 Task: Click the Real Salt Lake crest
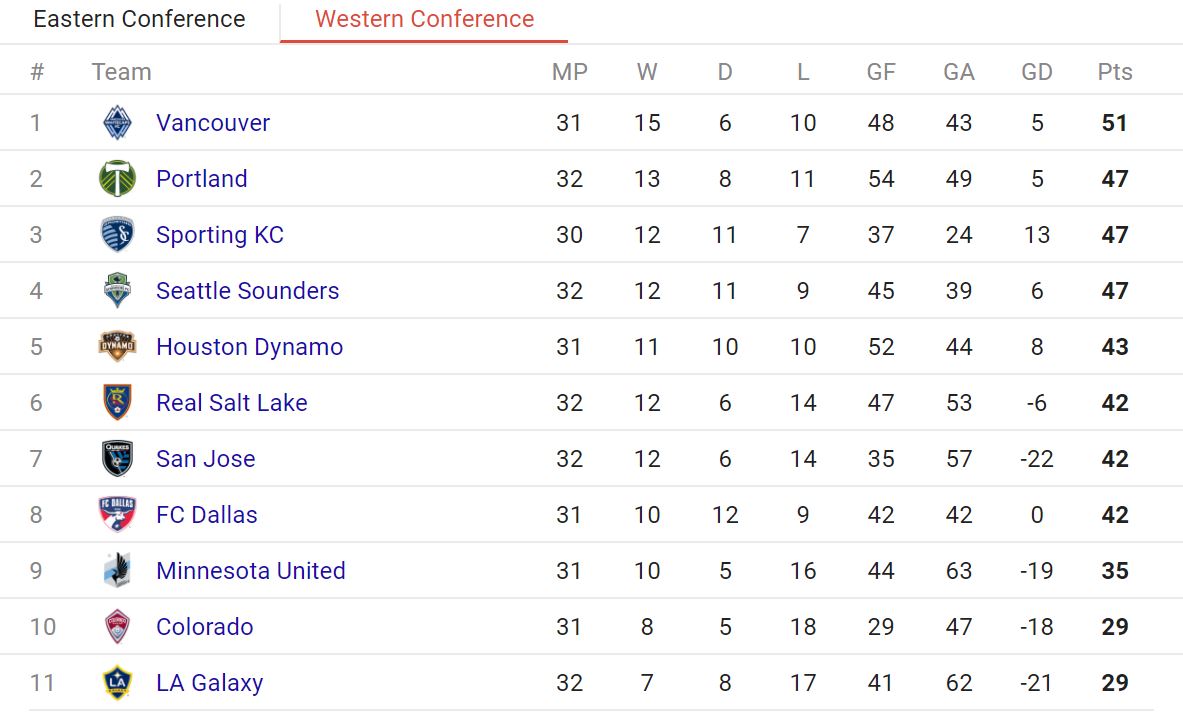118,402
